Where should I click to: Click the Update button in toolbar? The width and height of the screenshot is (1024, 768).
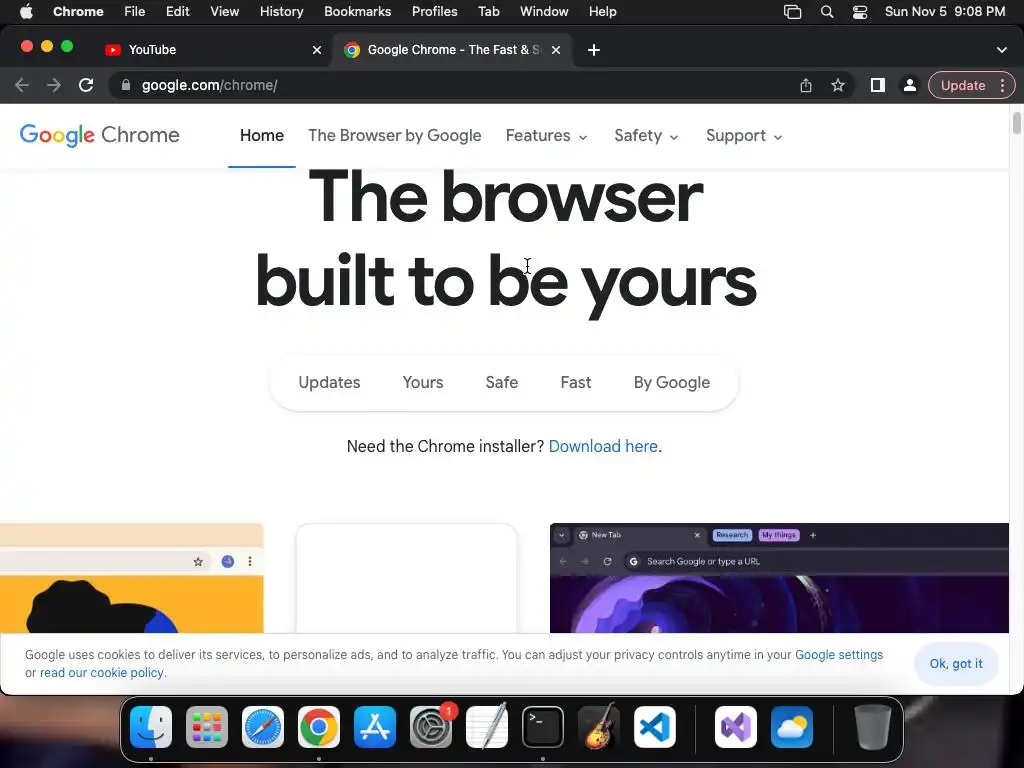point(963,85)
